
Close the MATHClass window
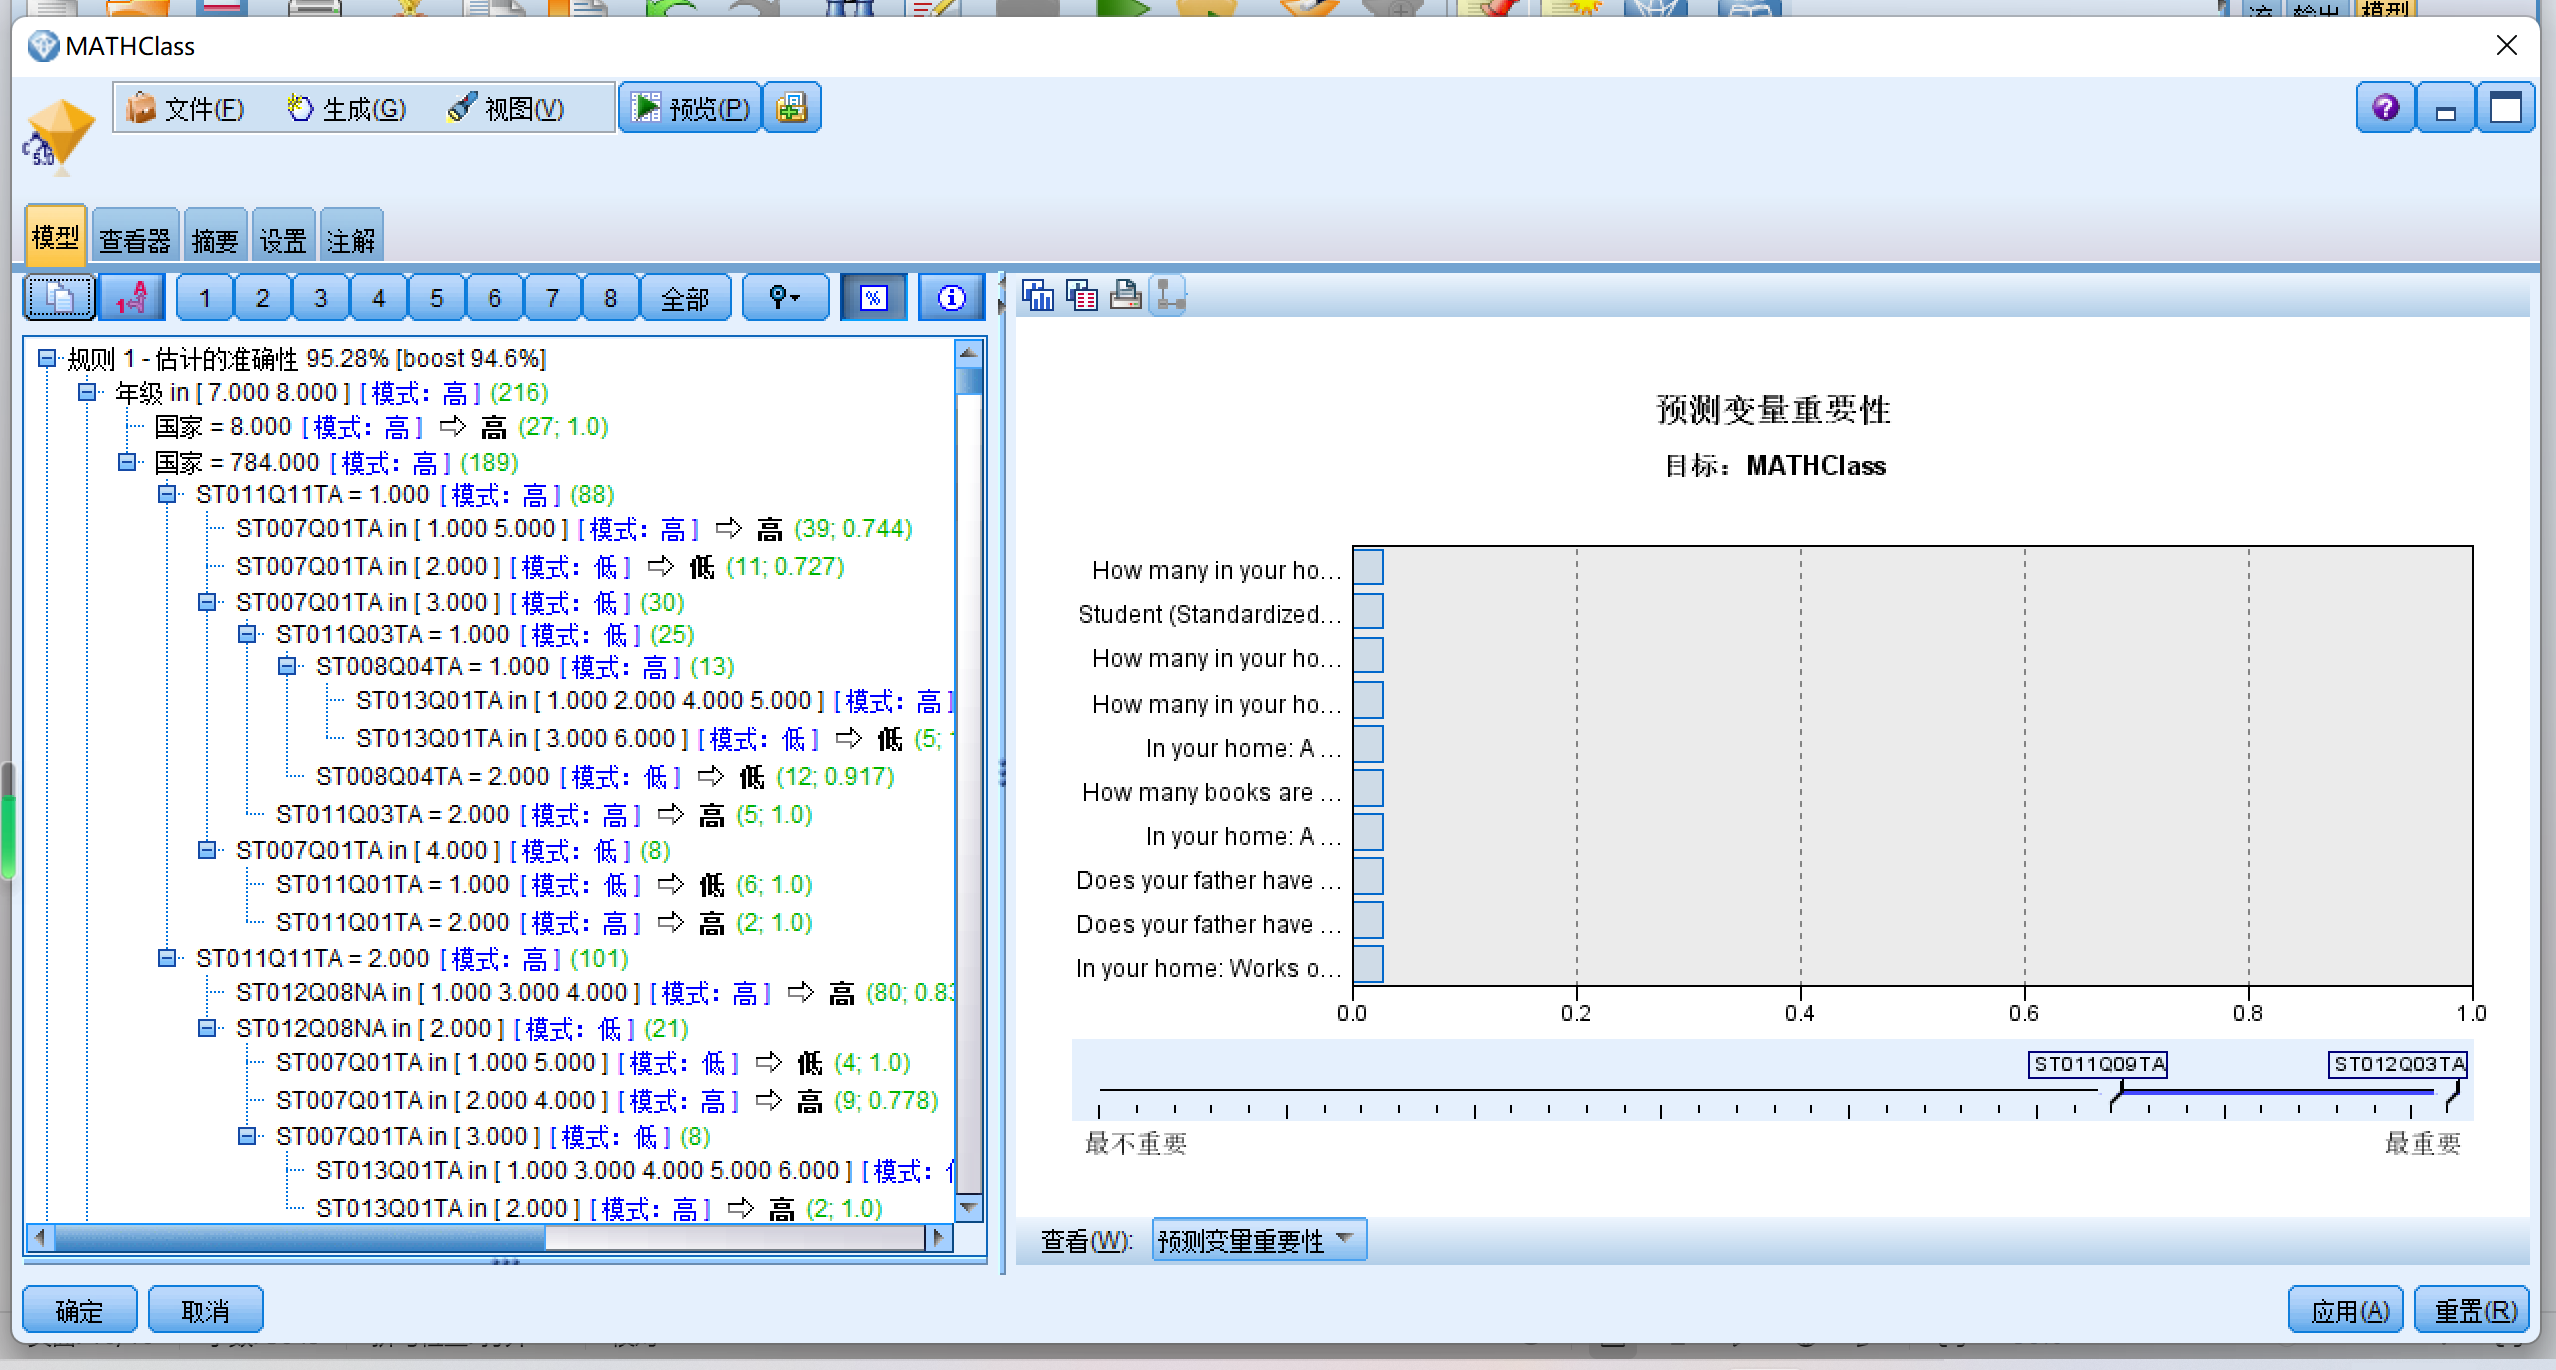click(x=2506, y=46)
